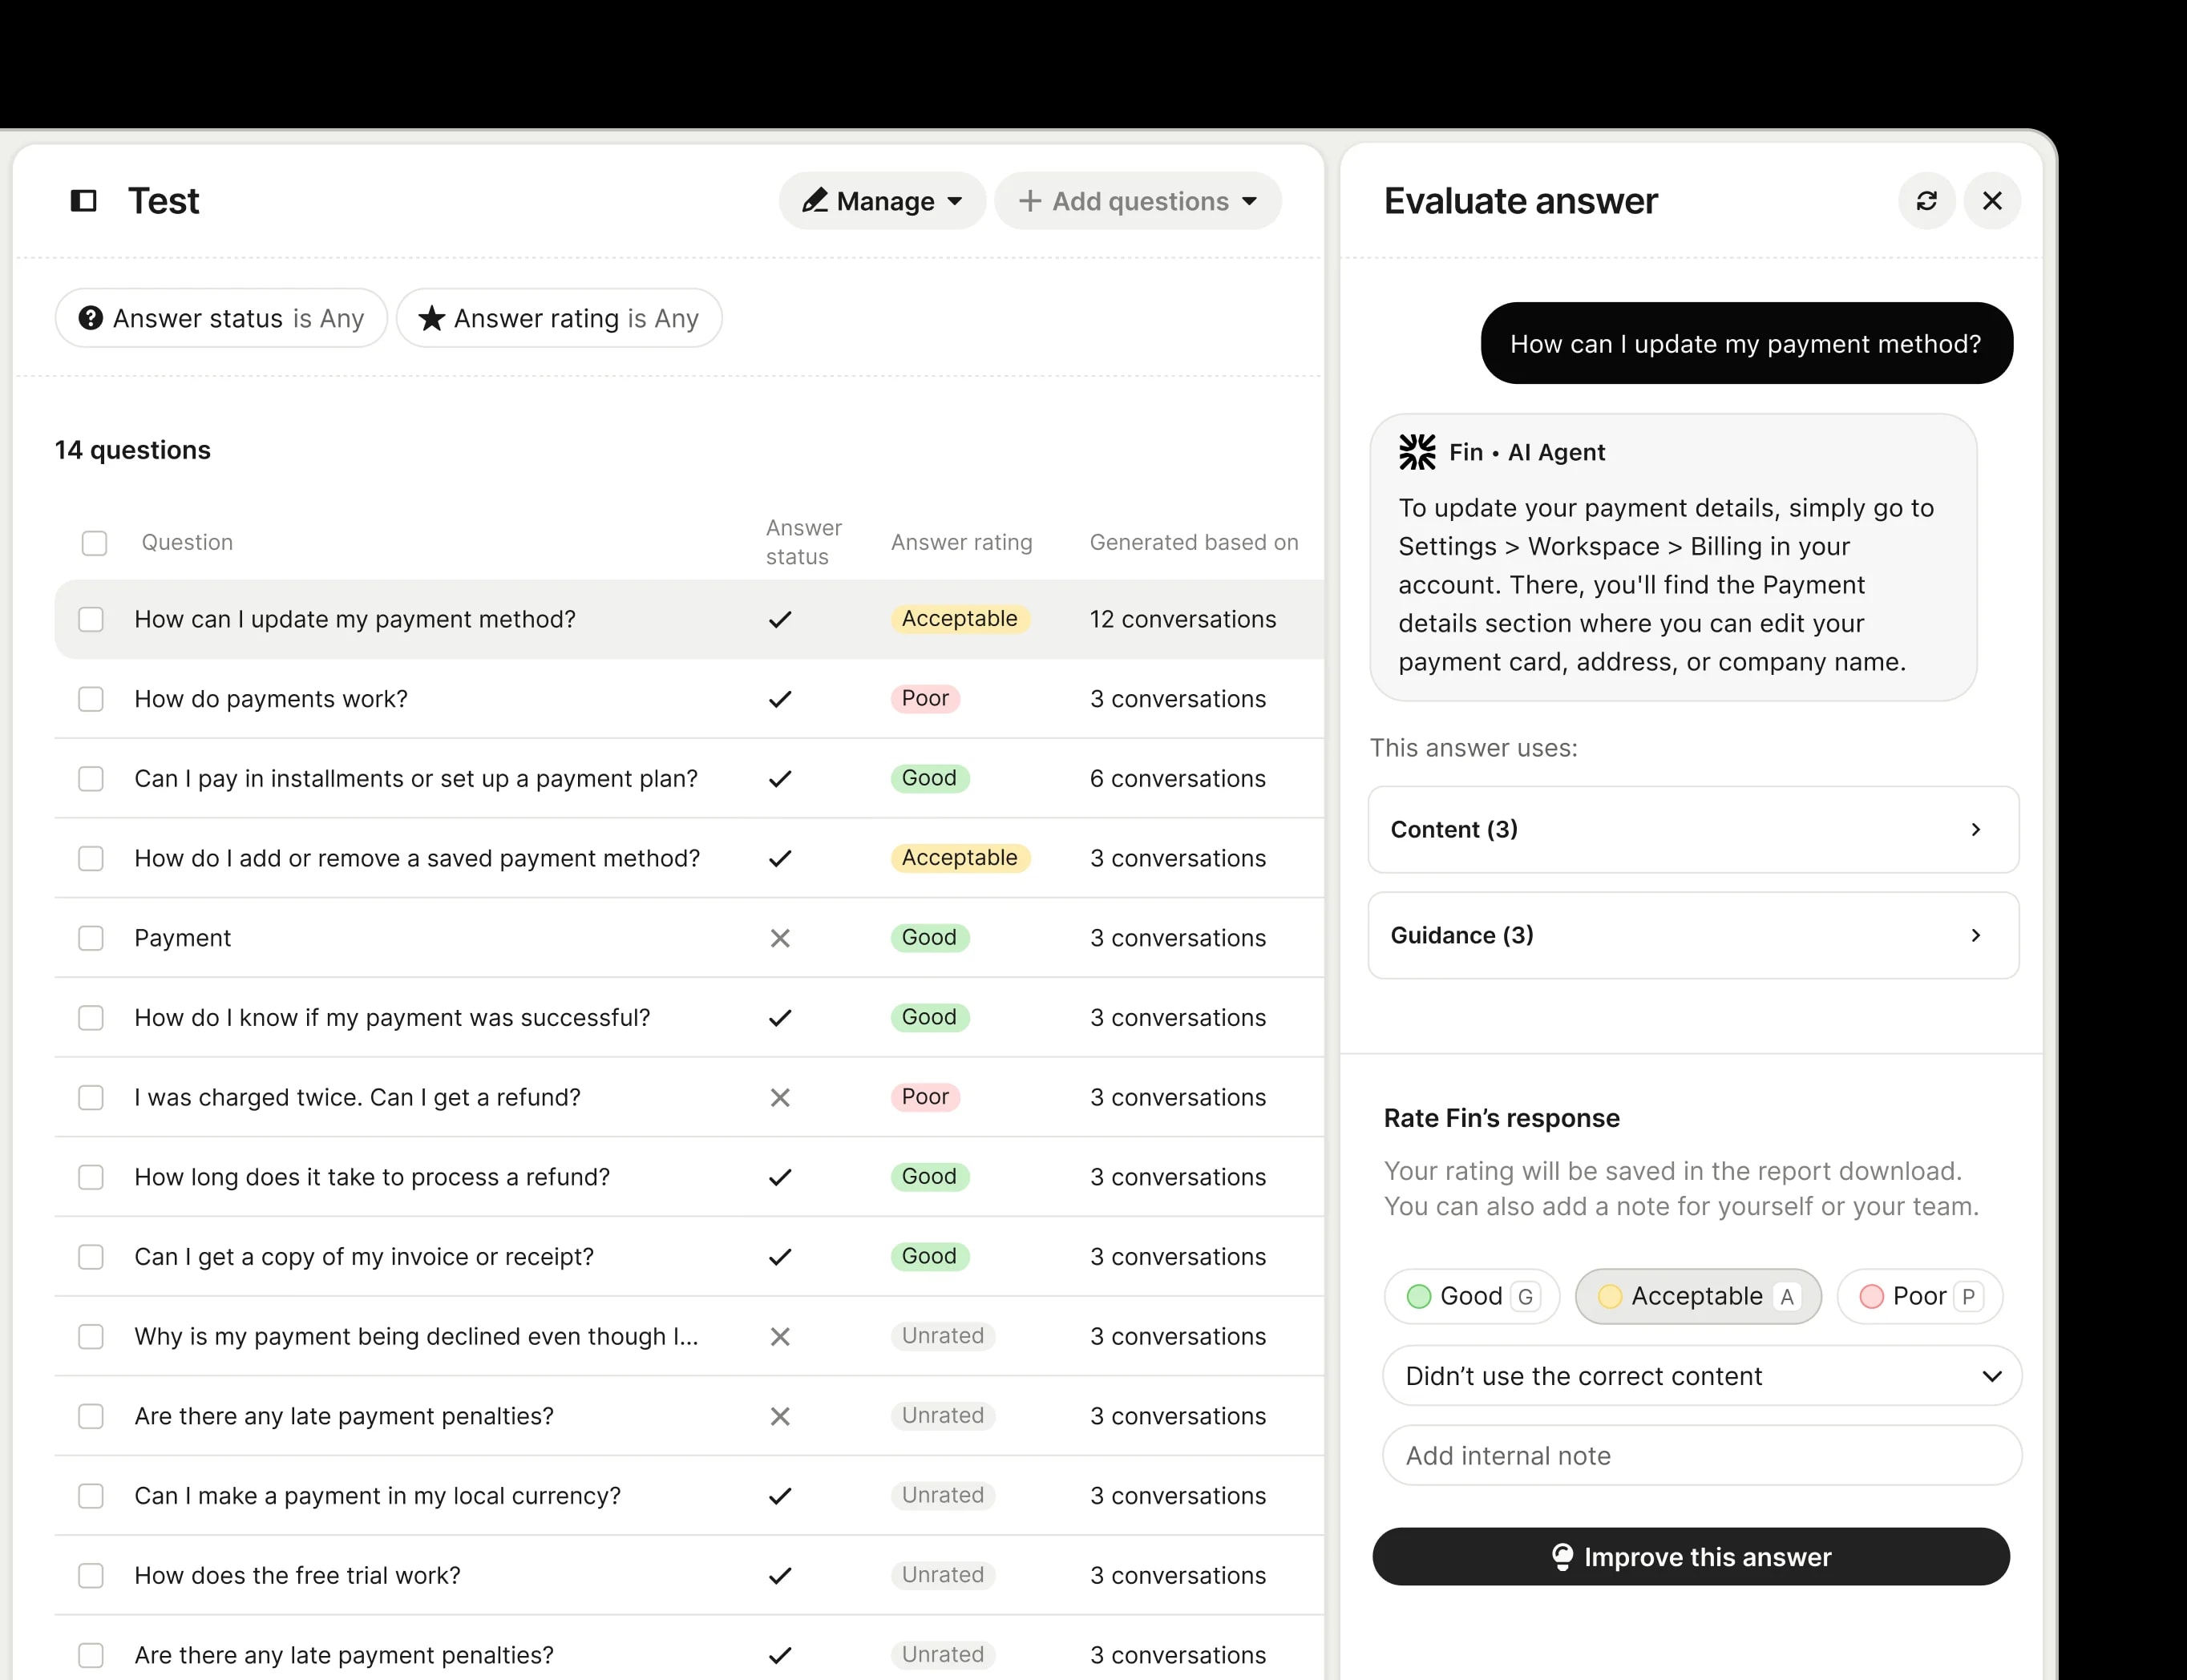Rate the response as Poor
This screenshot has width=2187, height=1680.
coord(1919,1296)
